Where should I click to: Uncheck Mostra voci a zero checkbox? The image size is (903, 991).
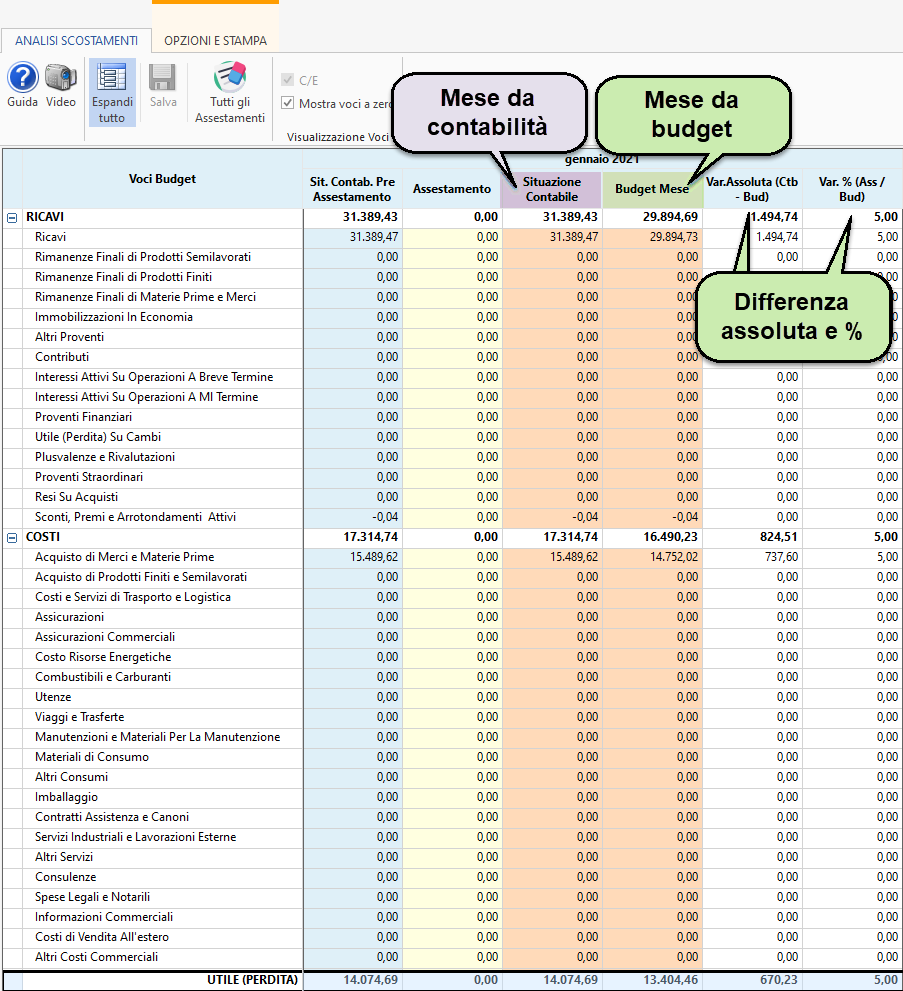tap(288, 103)
